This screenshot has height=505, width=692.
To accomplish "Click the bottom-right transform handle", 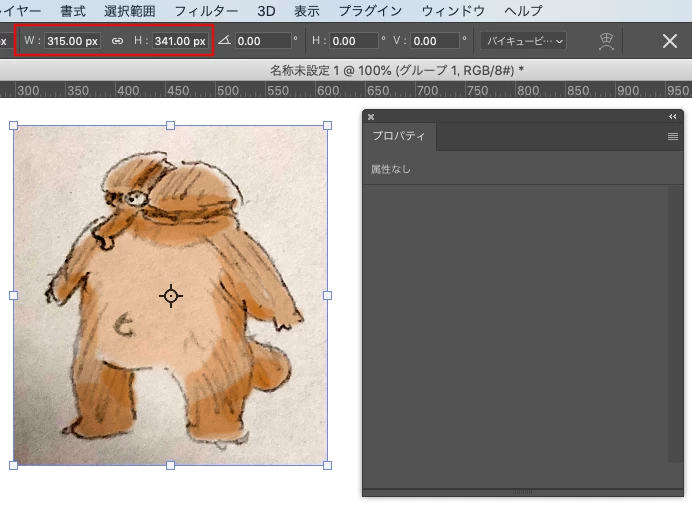I will click(x=327, y=465).
